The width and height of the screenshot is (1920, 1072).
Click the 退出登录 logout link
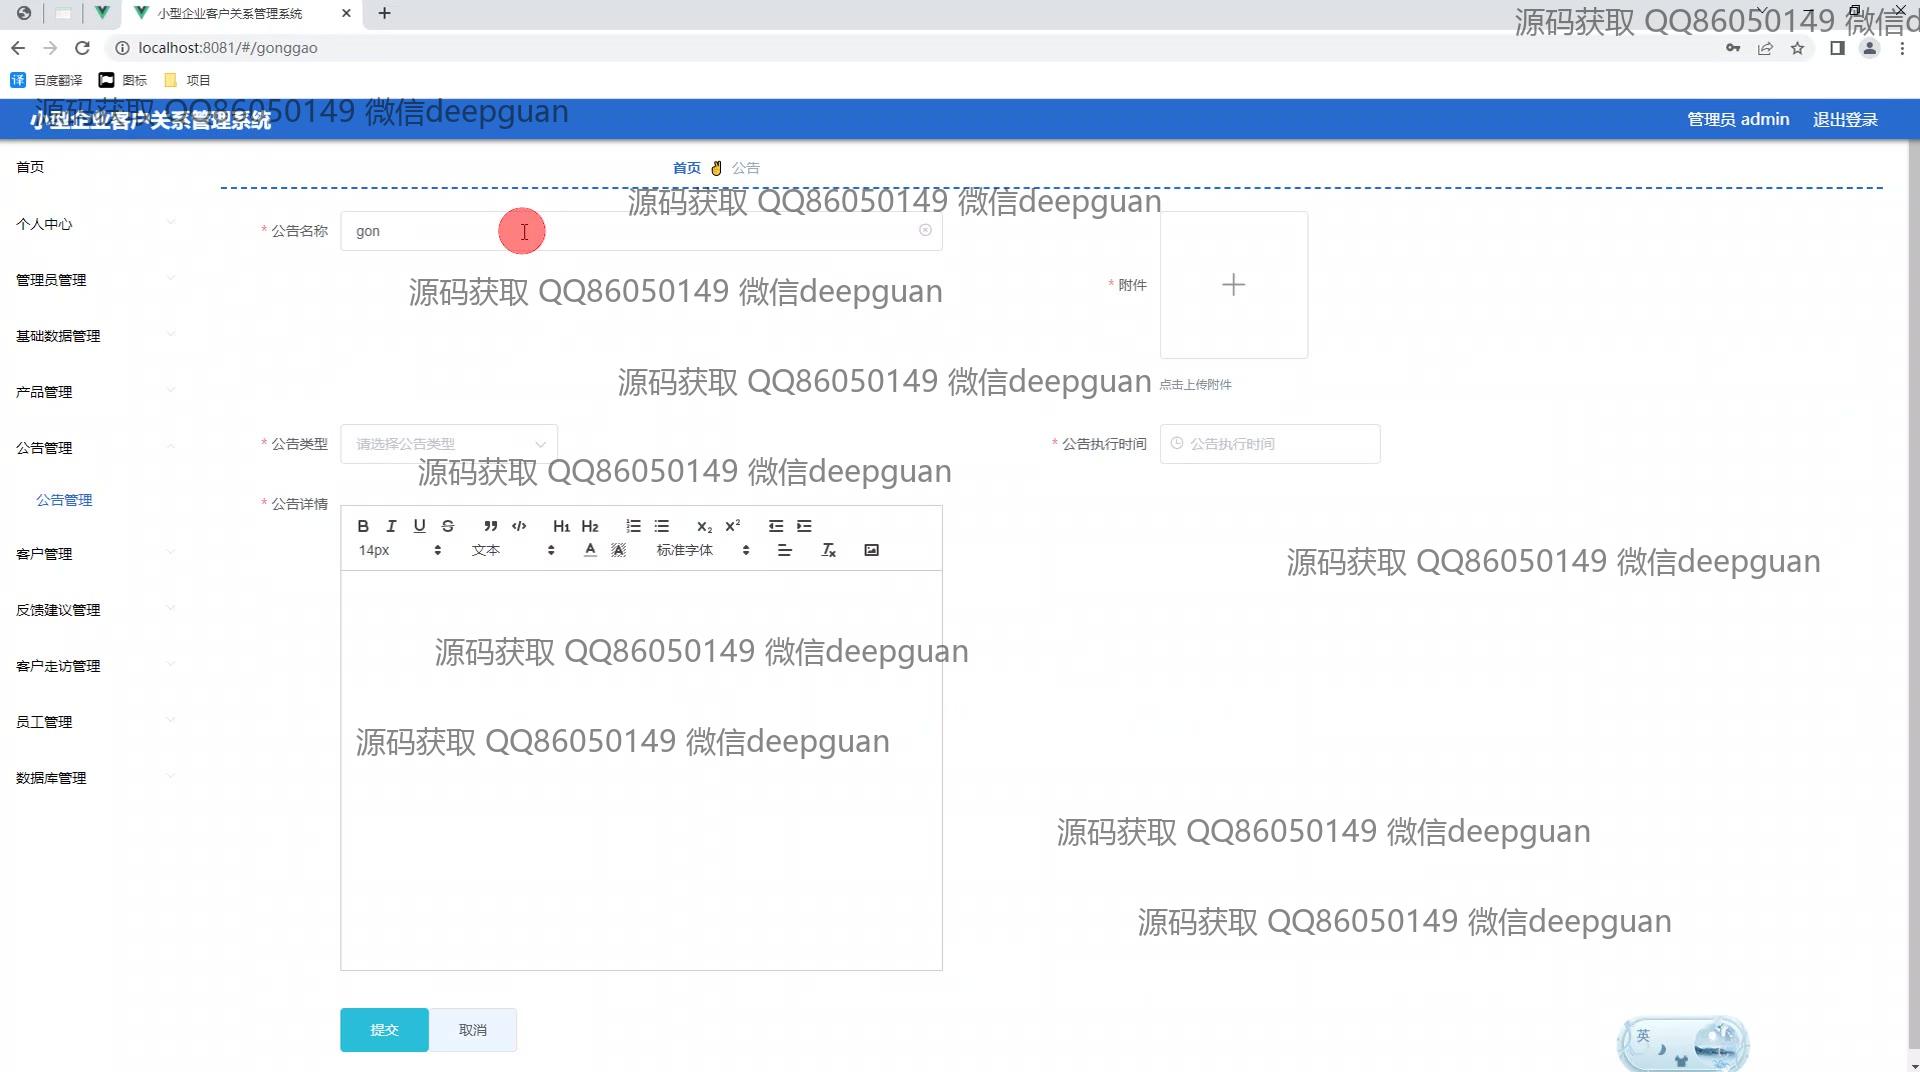coord(1845,120)
